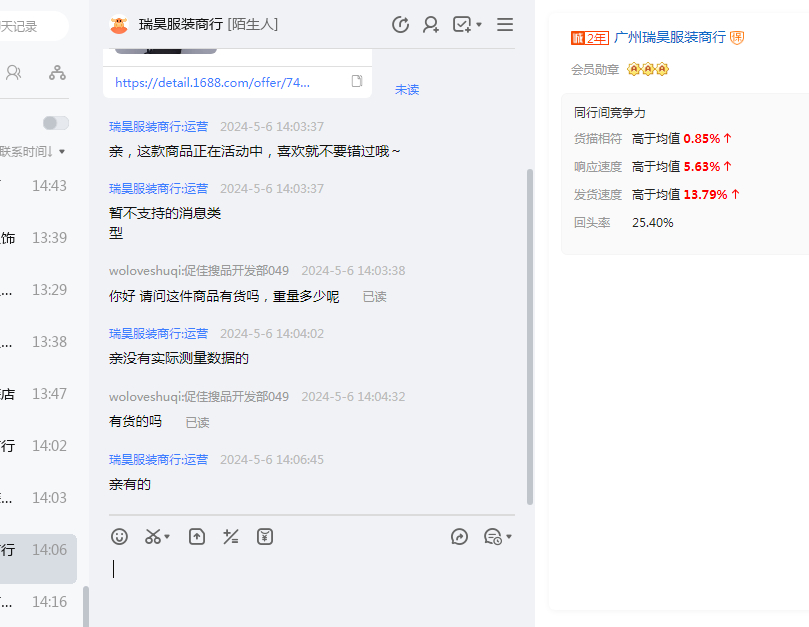Click the add contact icon in header
809x627 pixels.
431,24
